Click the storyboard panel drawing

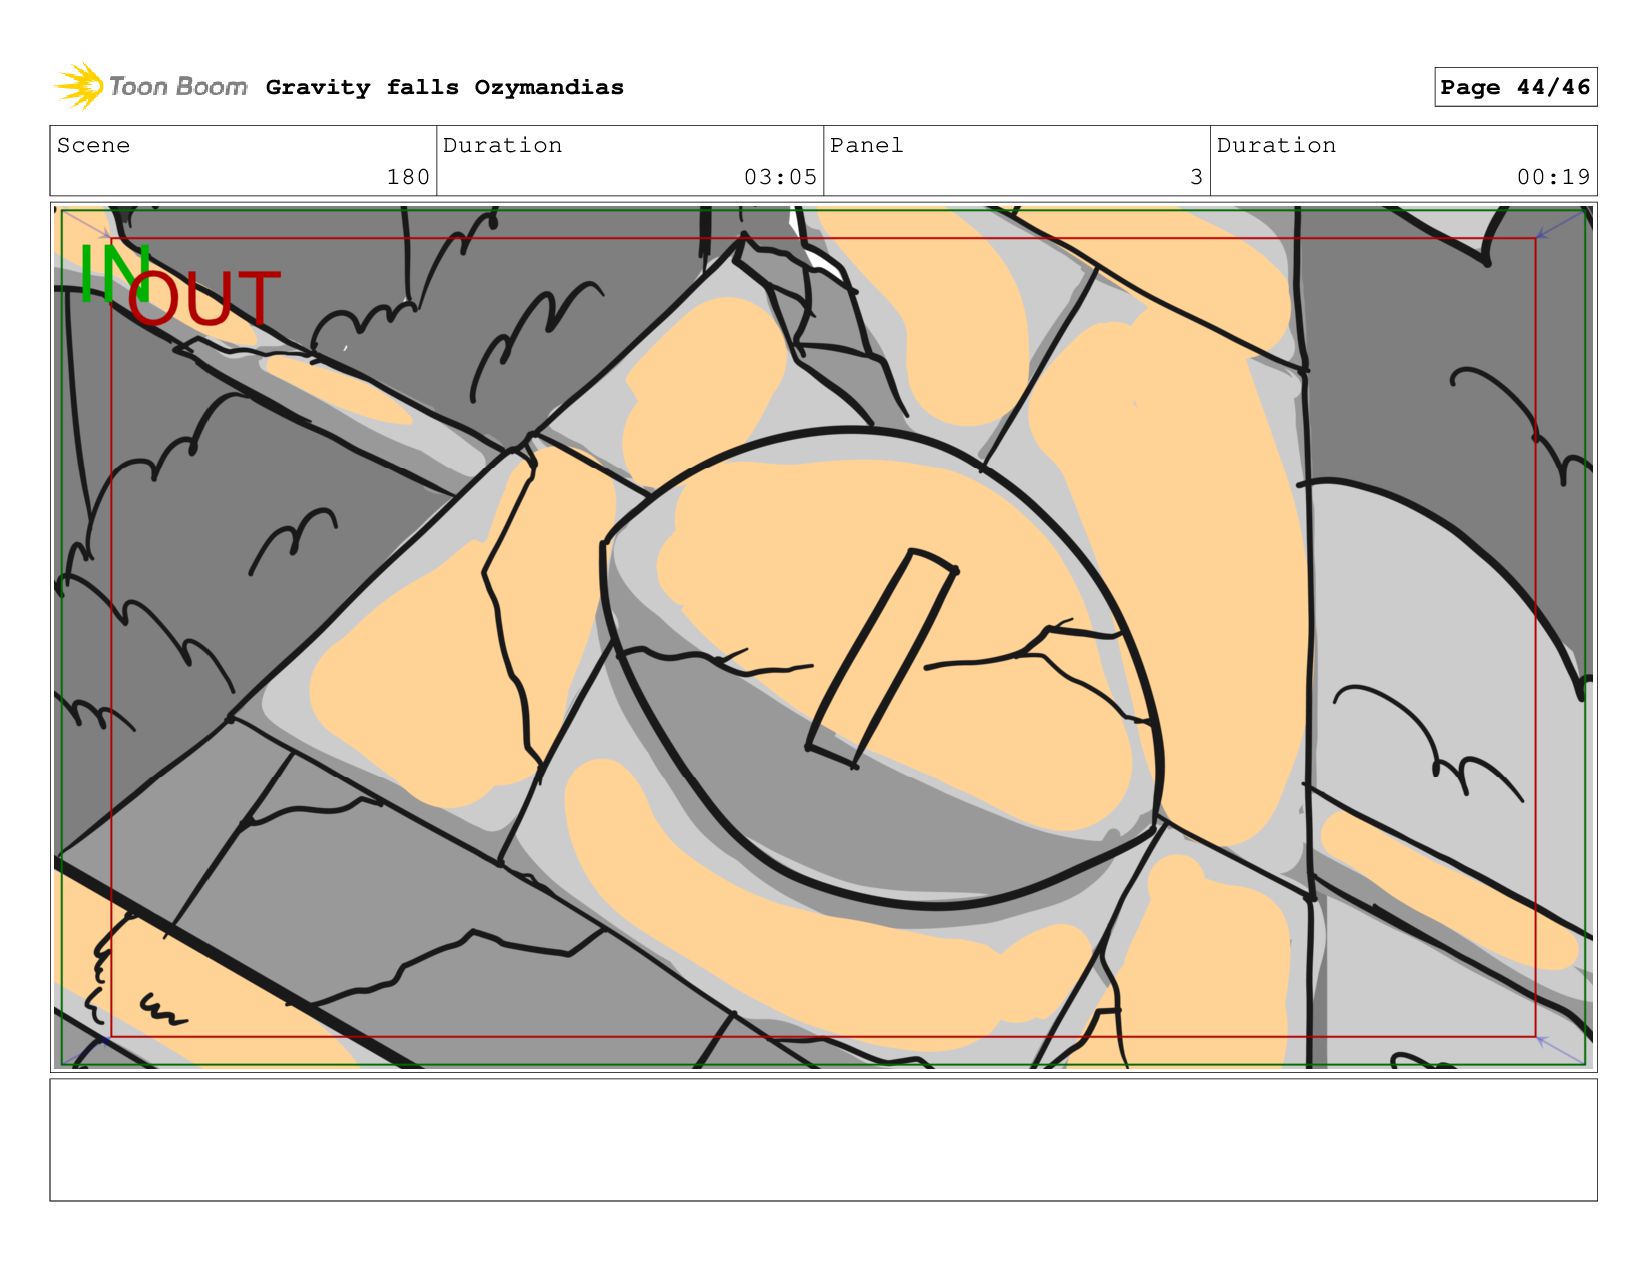[x=823, y=637]
